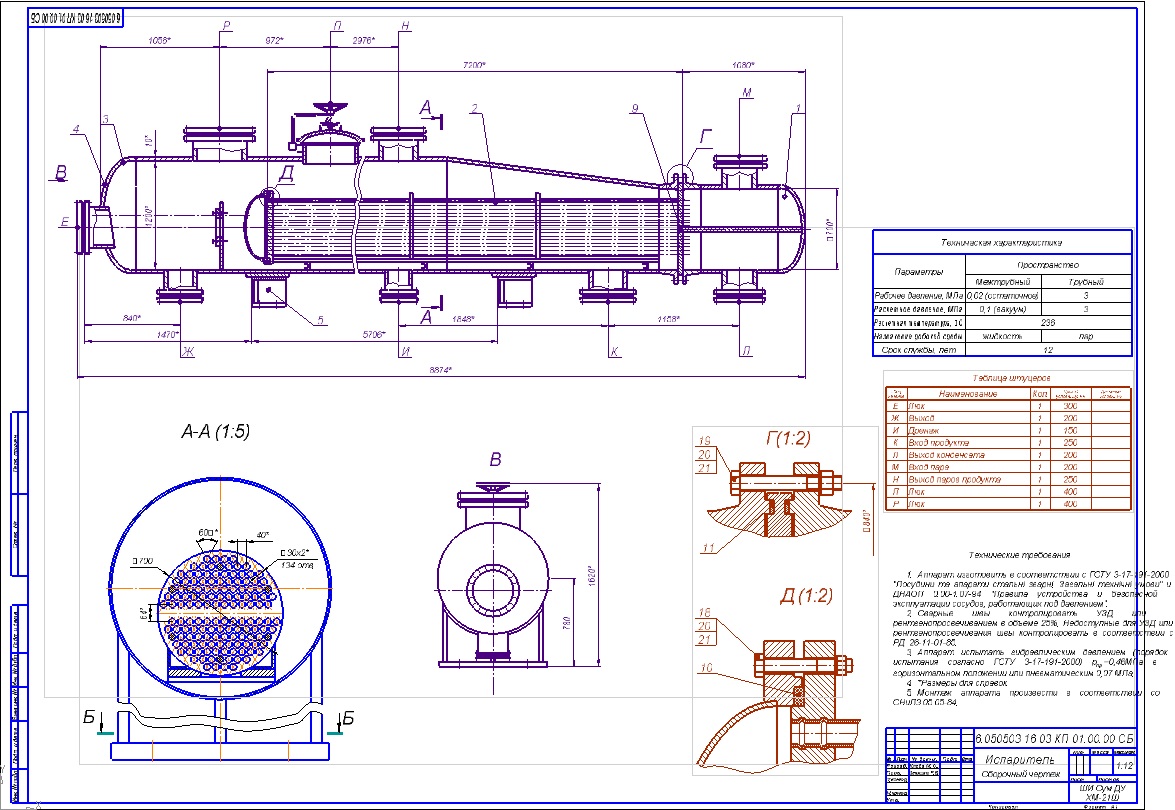This screenshot has width=1175, height=810.
Task: Click the "Технические требования" heading
Action: pyautogui.click(x=1019, y=555)
